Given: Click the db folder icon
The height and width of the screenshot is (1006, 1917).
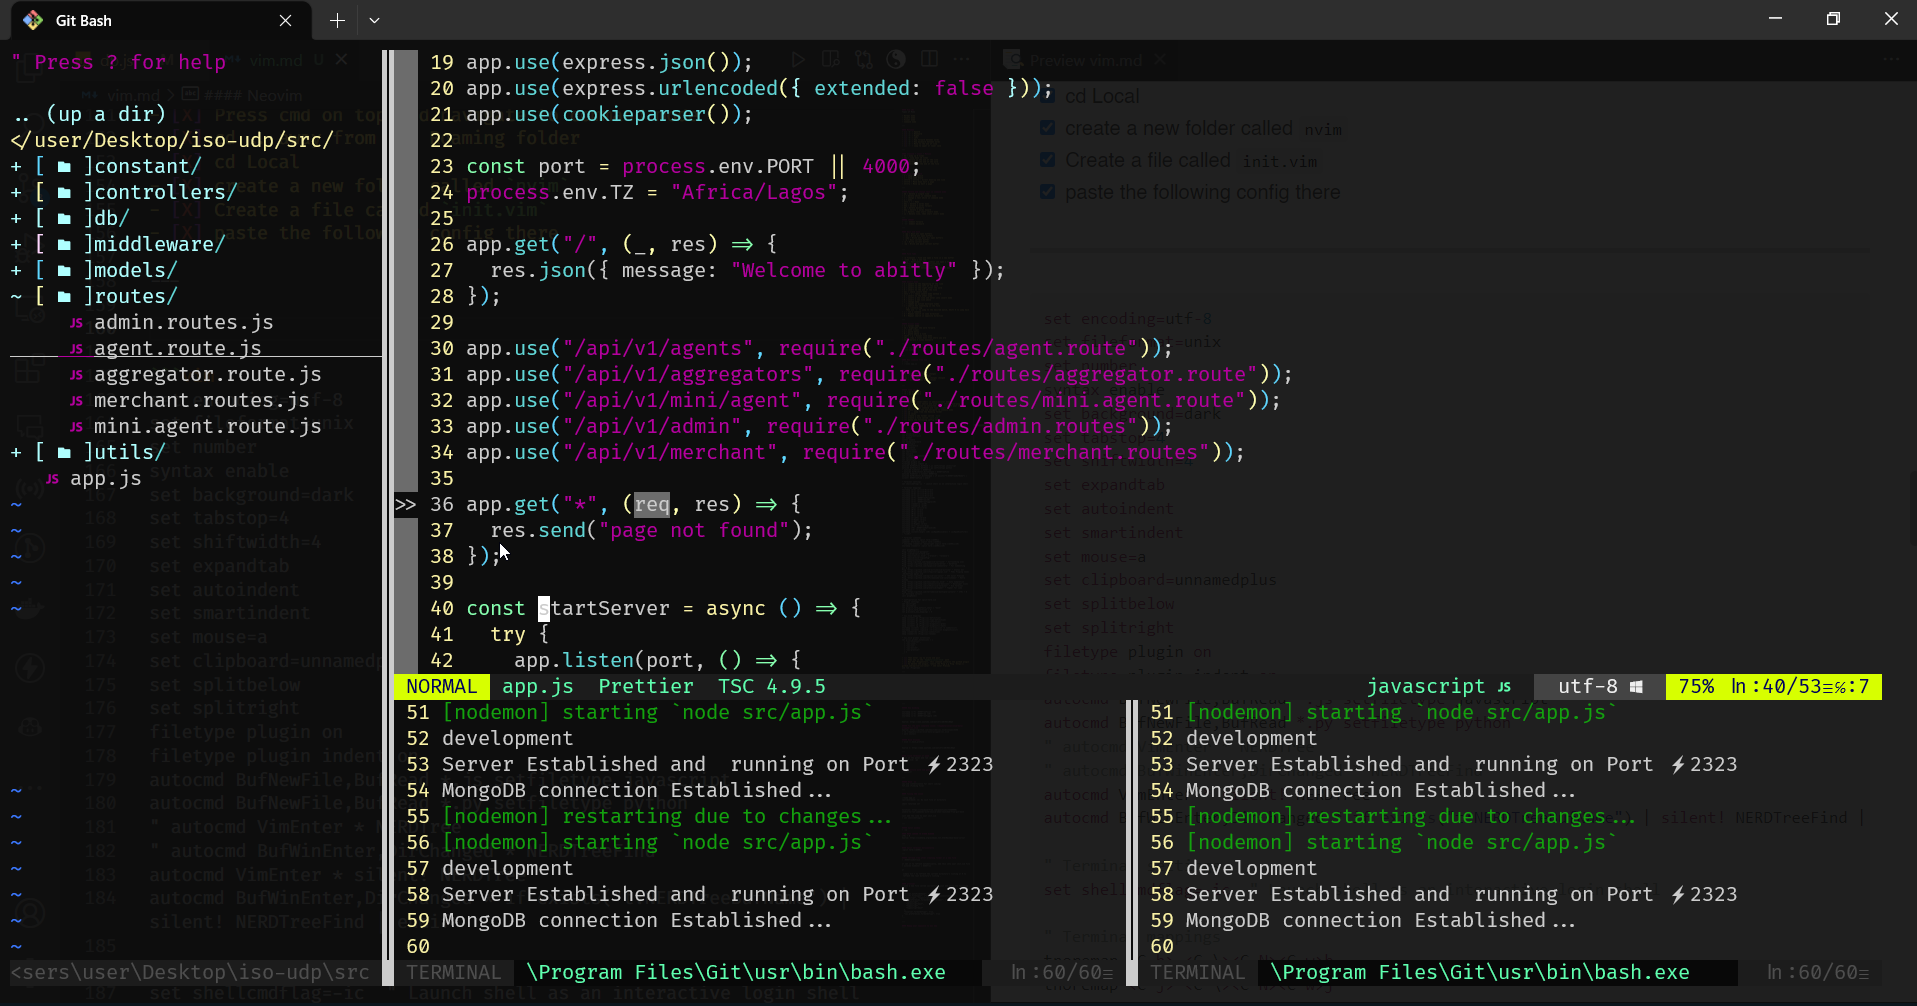Looking at the screenshot, I should click(x=64, y=219).
